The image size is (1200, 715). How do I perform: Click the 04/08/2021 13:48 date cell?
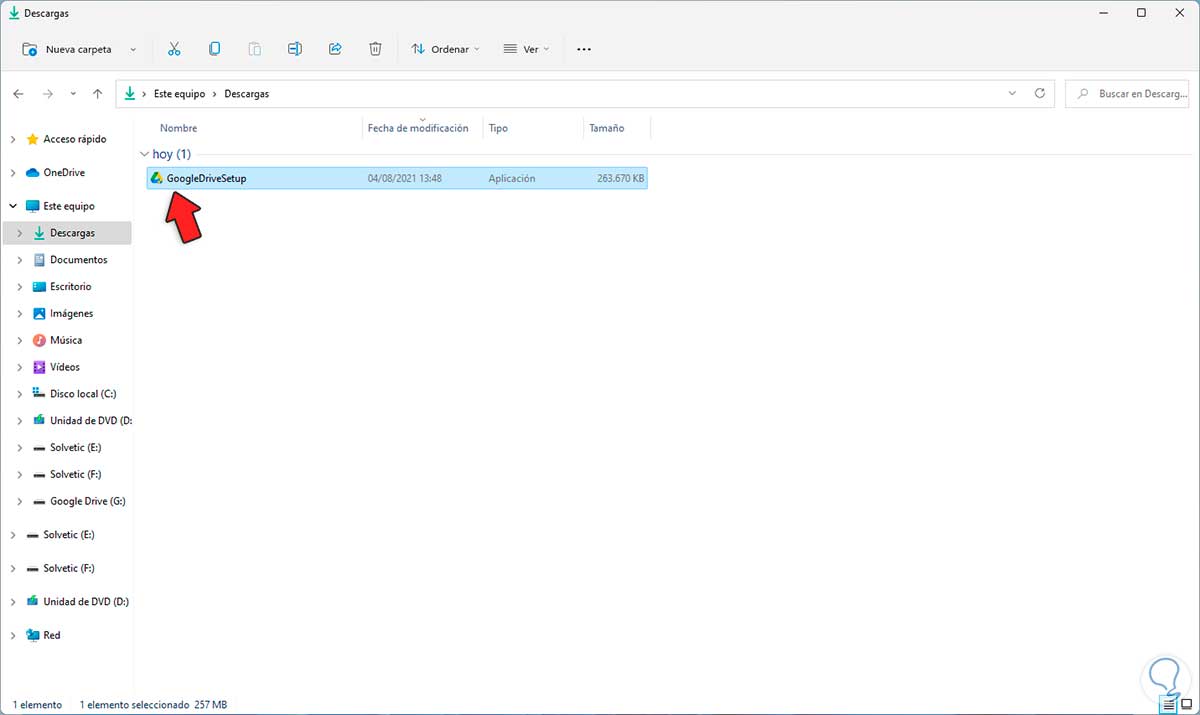click(x=405, y=178)
